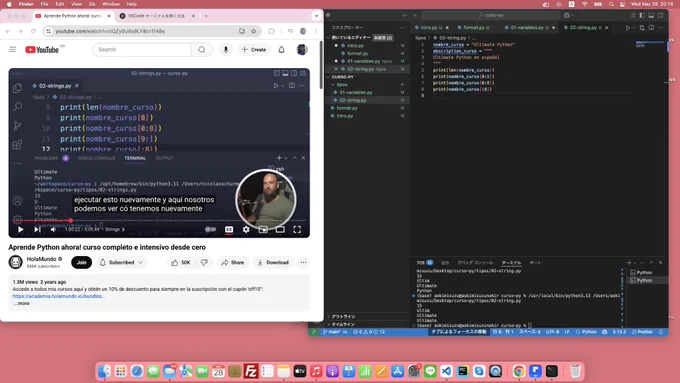Image resolution: width=680 pixels, height=383 pixels.
Task: Click the main branch in VS Code status bar
Action: click(x=331, y=332)
